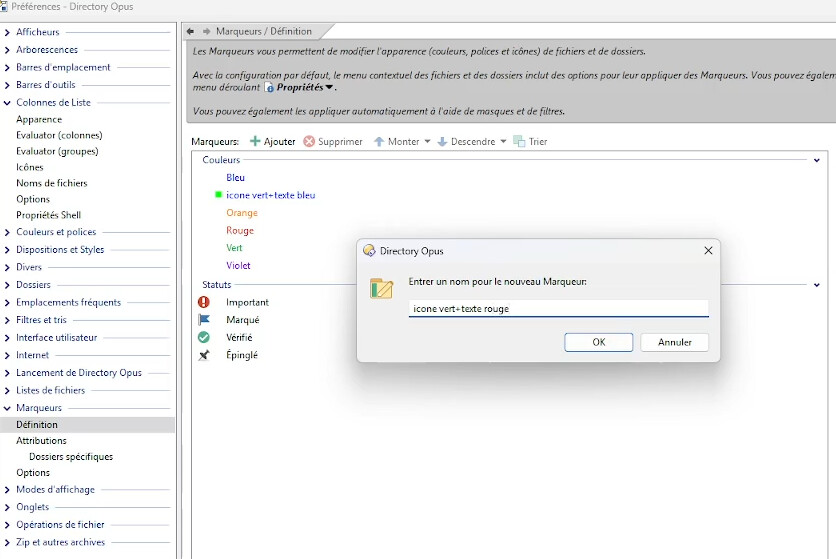
Task: Expand the Afficheurs category
Action: 7,33
